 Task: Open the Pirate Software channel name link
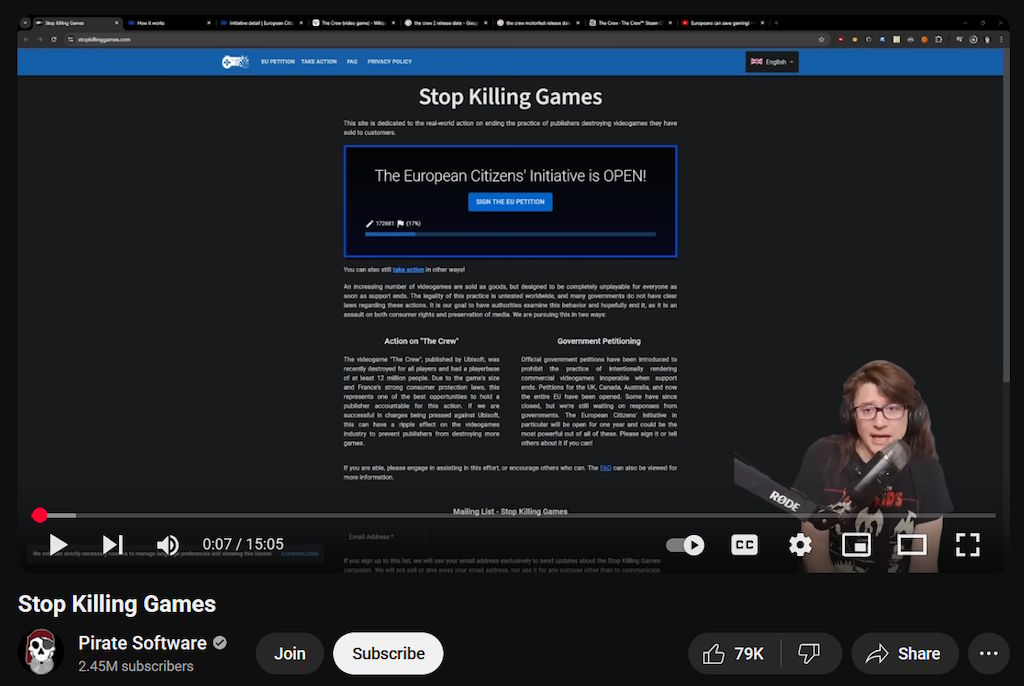(x=142, y=643)
